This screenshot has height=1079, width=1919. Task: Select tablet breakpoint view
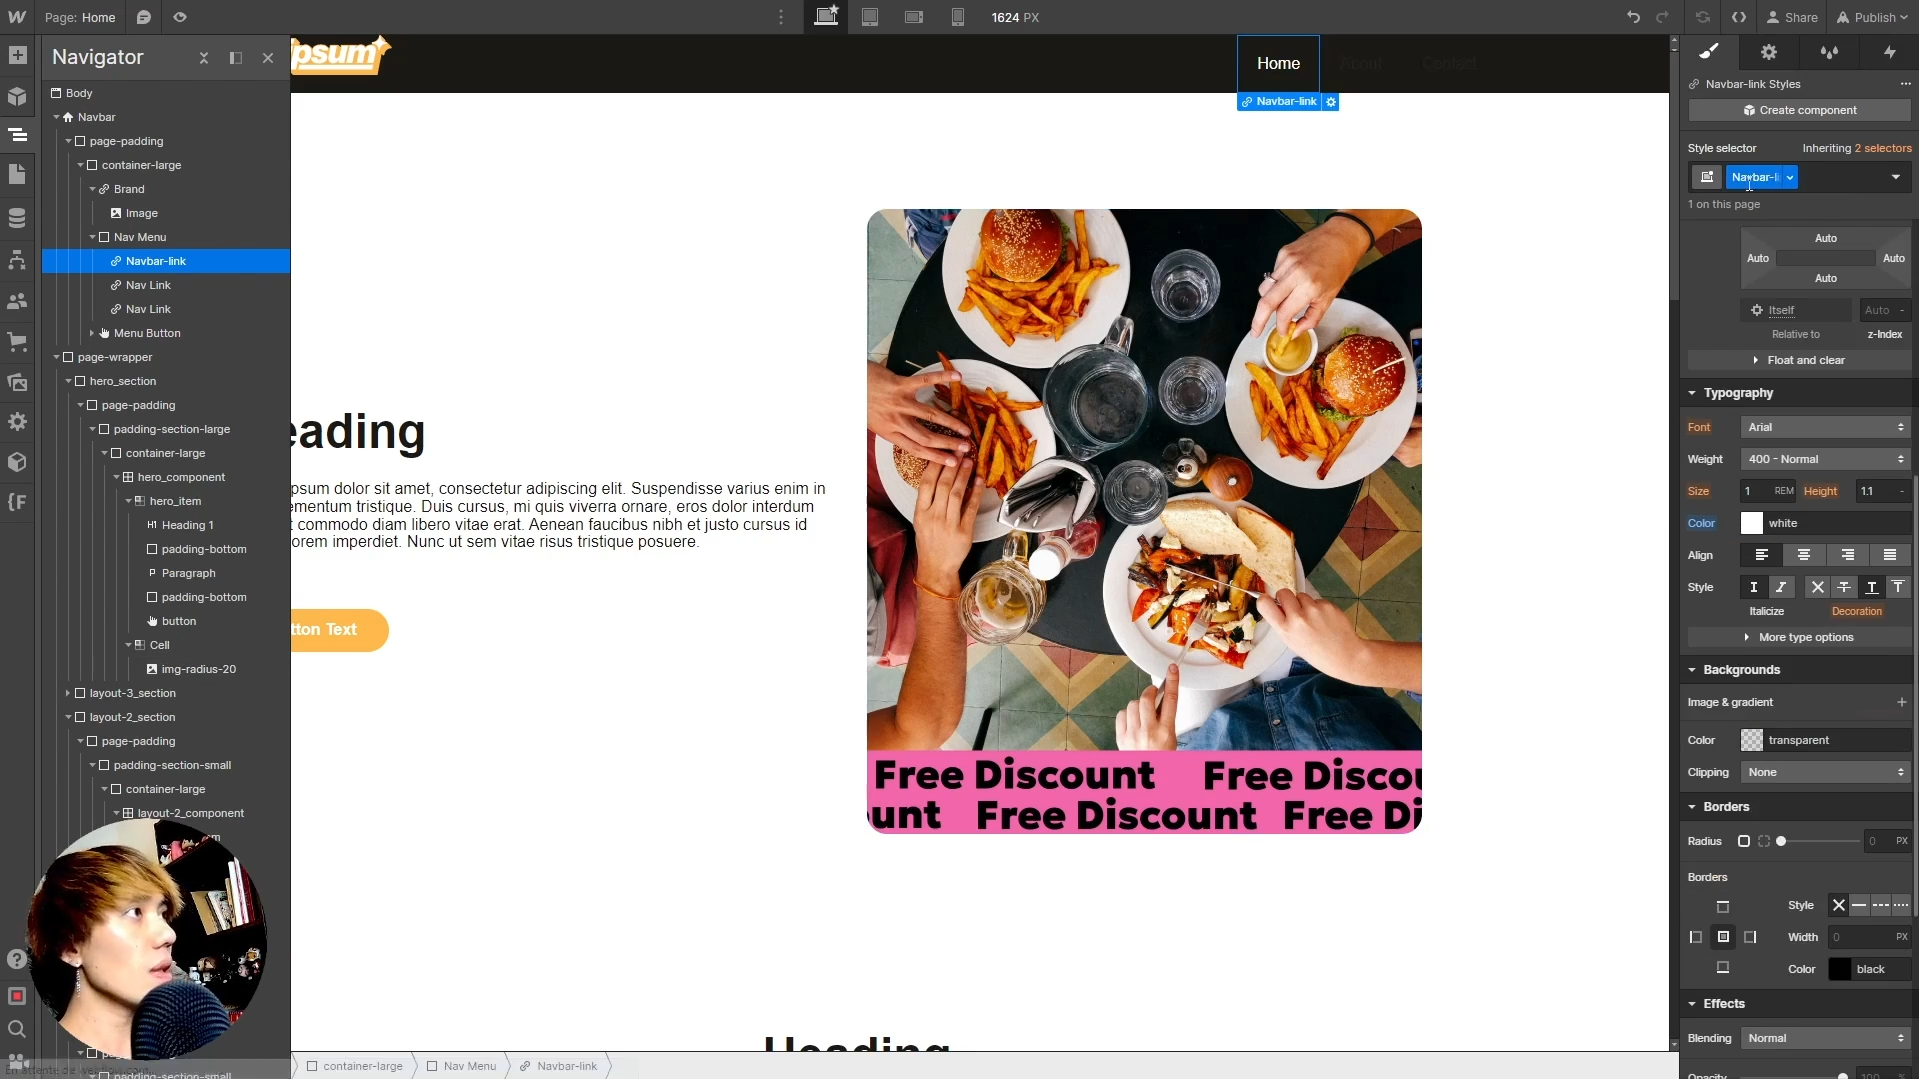(870, 17)
